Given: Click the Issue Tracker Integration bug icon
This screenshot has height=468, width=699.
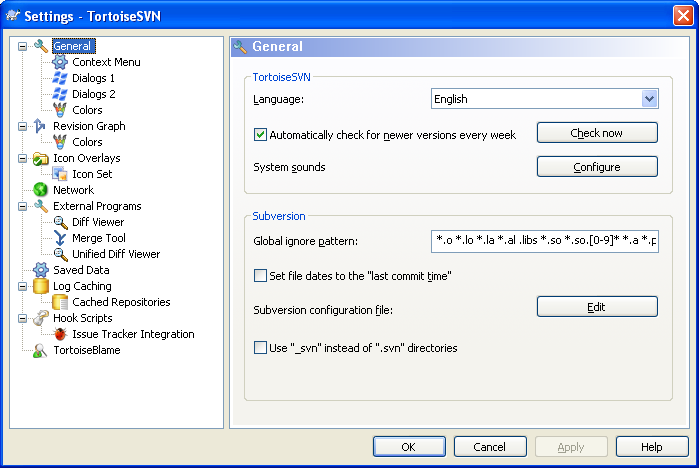Looking at the screenshot, I should coord(60,334).
